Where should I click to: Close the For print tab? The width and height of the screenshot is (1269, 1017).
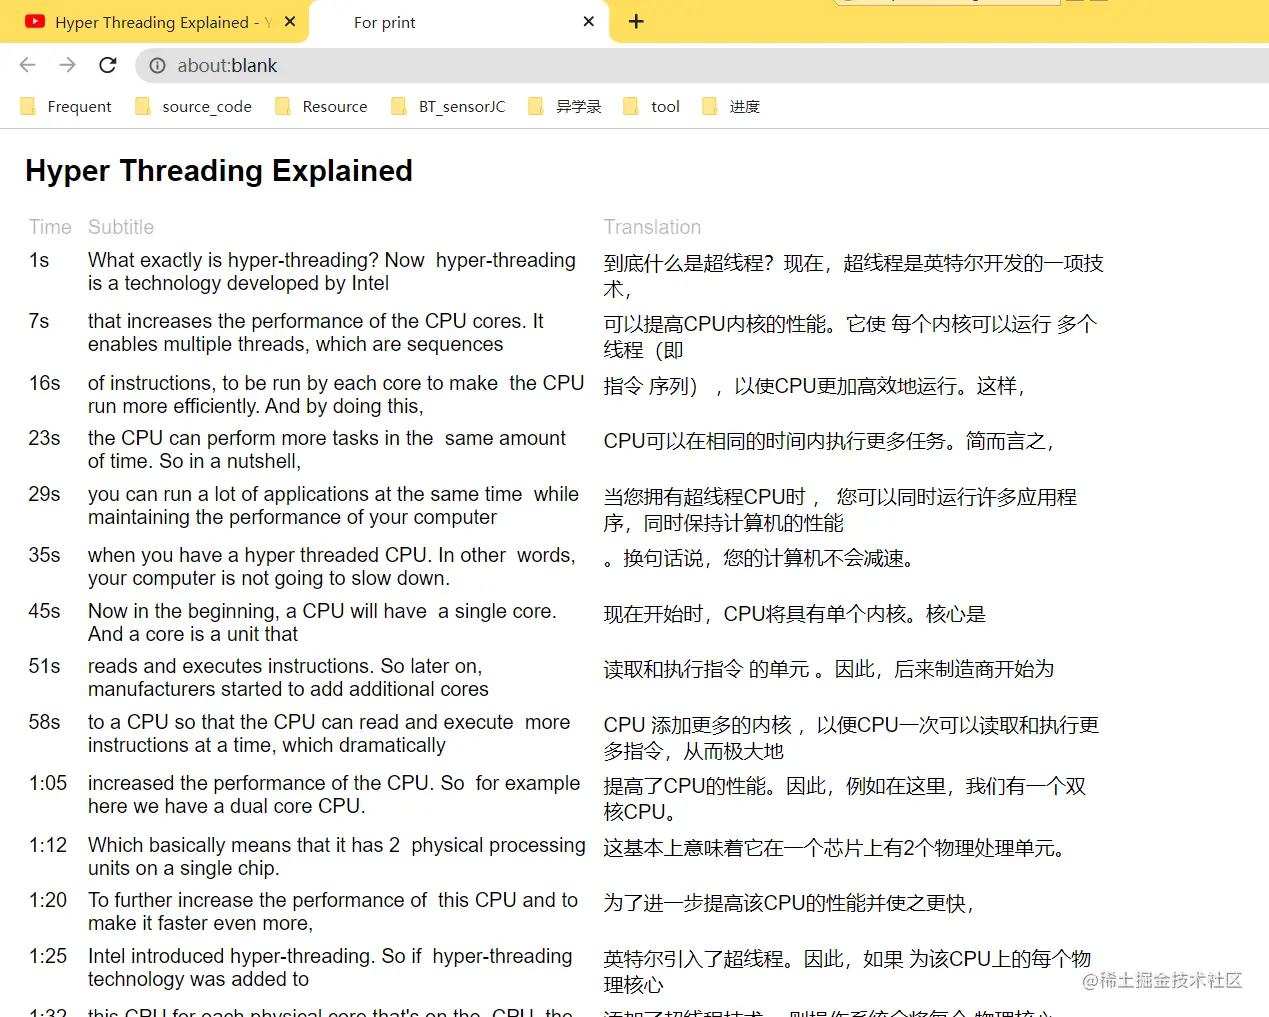click(589, 21)
